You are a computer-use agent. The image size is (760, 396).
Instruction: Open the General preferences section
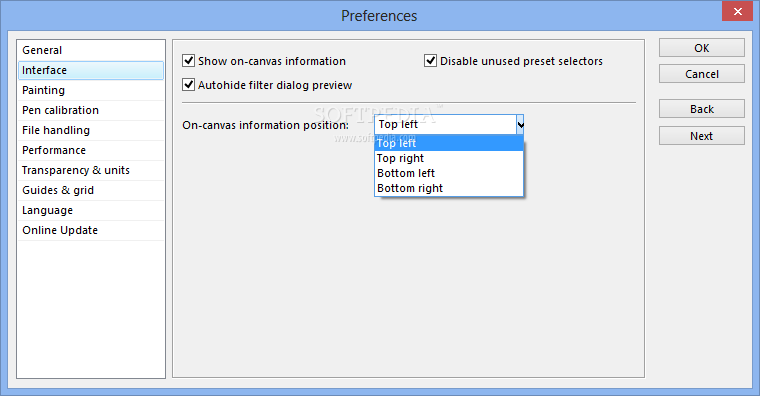(x=91, y=50)
